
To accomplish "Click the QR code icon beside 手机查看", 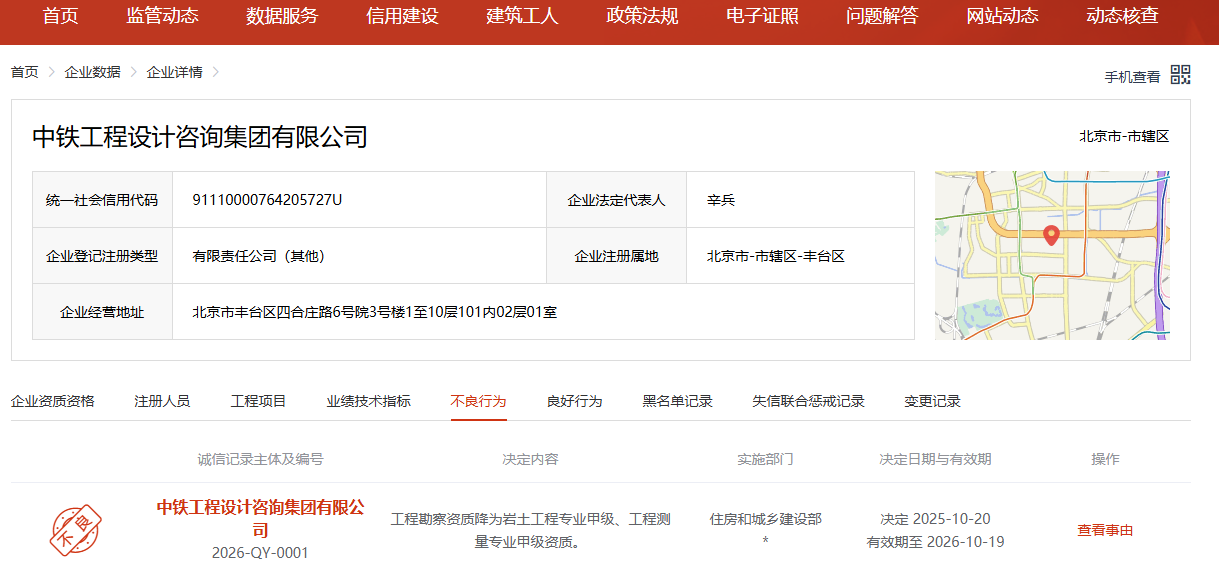I will [1180, 75].
